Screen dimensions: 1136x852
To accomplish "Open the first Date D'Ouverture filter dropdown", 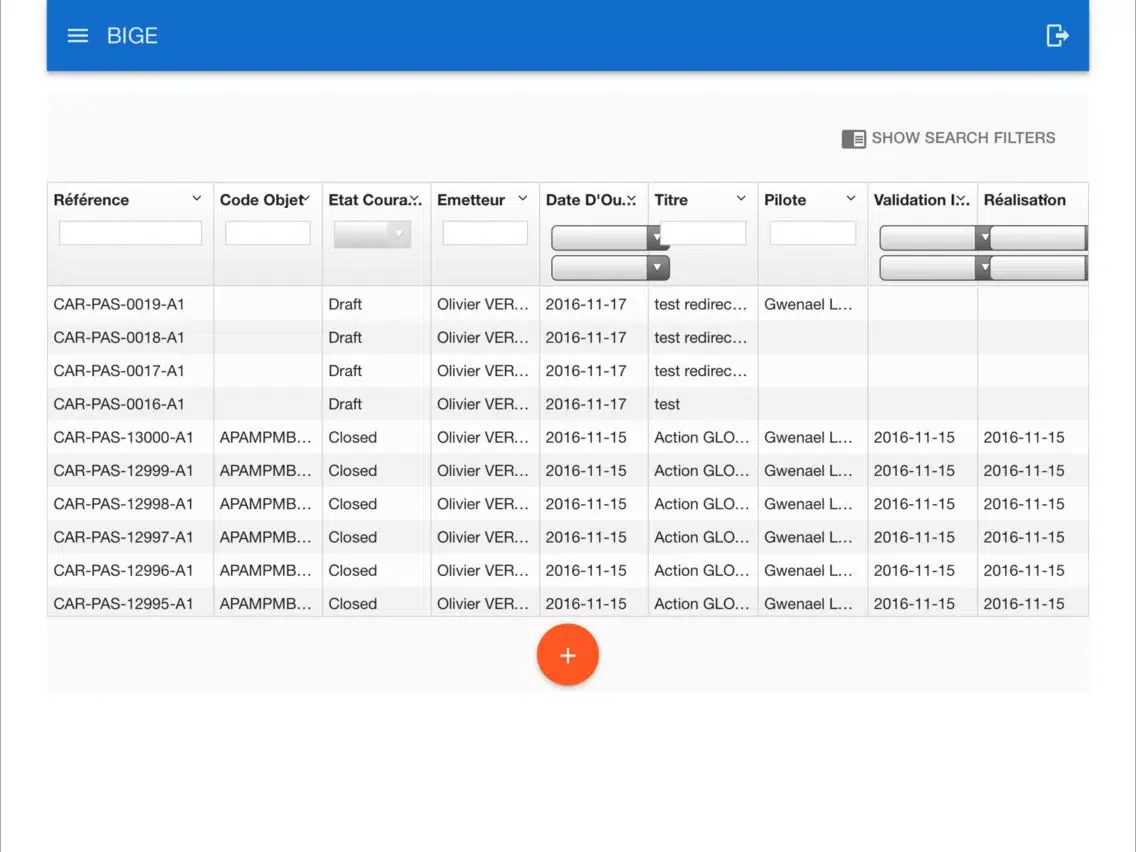I will (657, 238).
